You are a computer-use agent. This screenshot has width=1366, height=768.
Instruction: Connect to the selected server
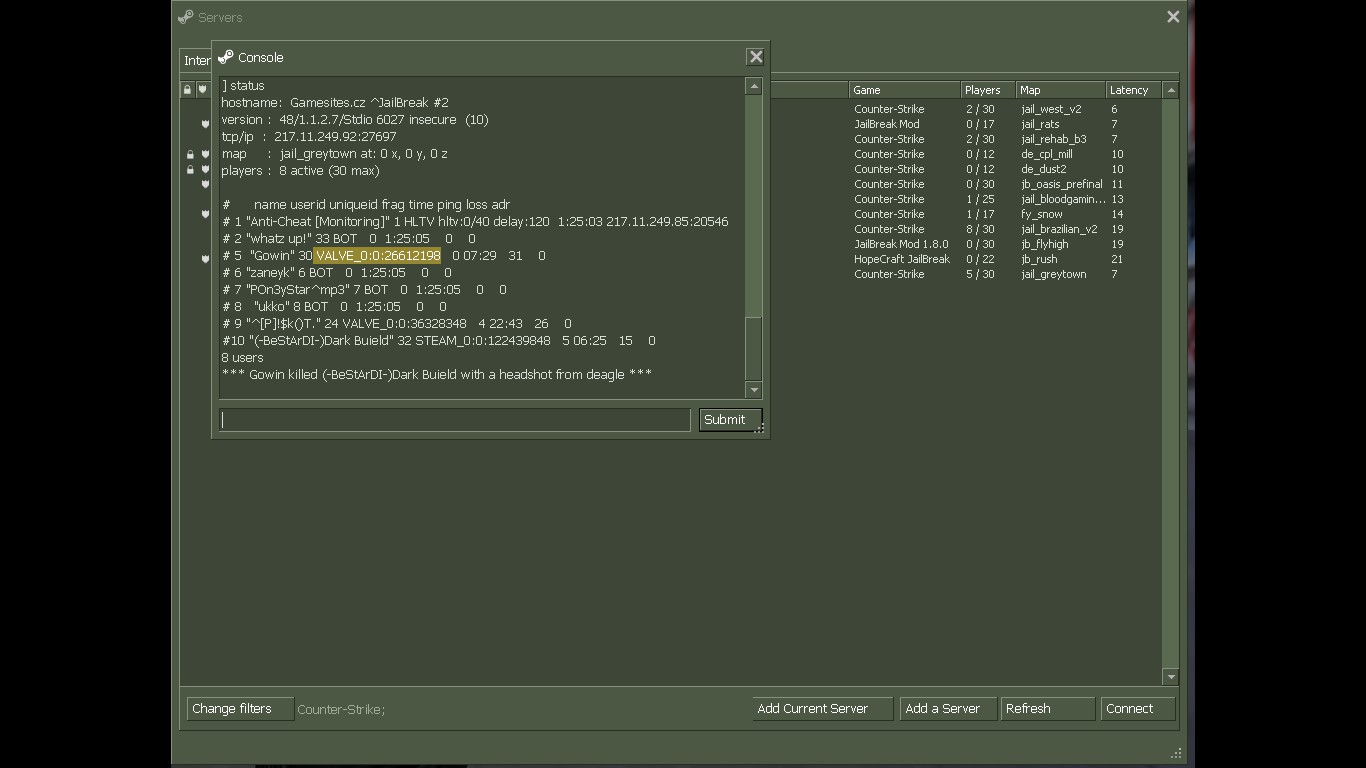coord(1137,709)
